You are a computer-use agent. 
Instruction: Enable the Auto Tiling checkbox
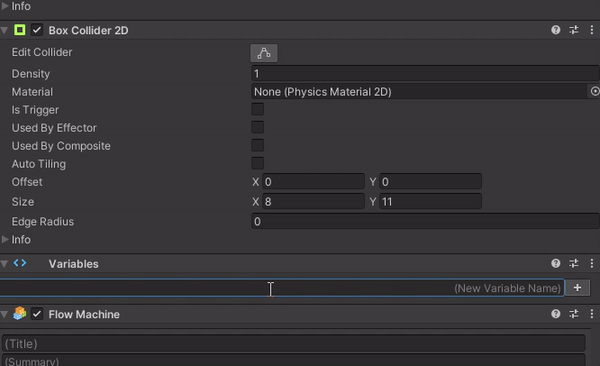point(258,163)
